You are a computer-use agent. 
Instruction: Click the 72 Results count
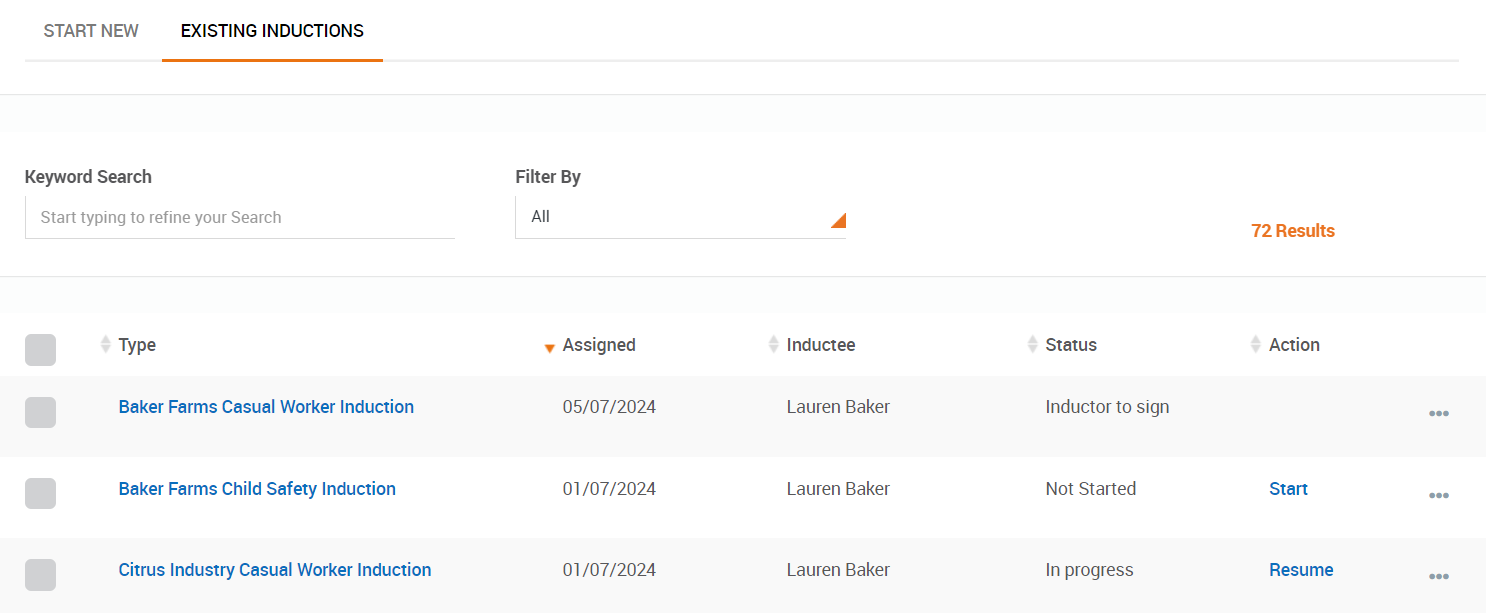(1293, 230)
